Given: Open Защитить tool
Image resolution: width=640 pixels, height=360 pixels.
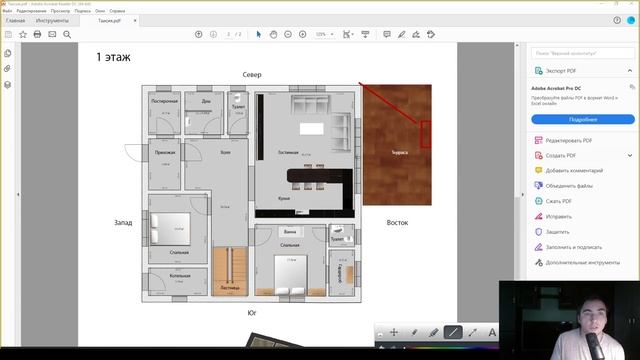Looking at the screenshot, I should (551, 232).
